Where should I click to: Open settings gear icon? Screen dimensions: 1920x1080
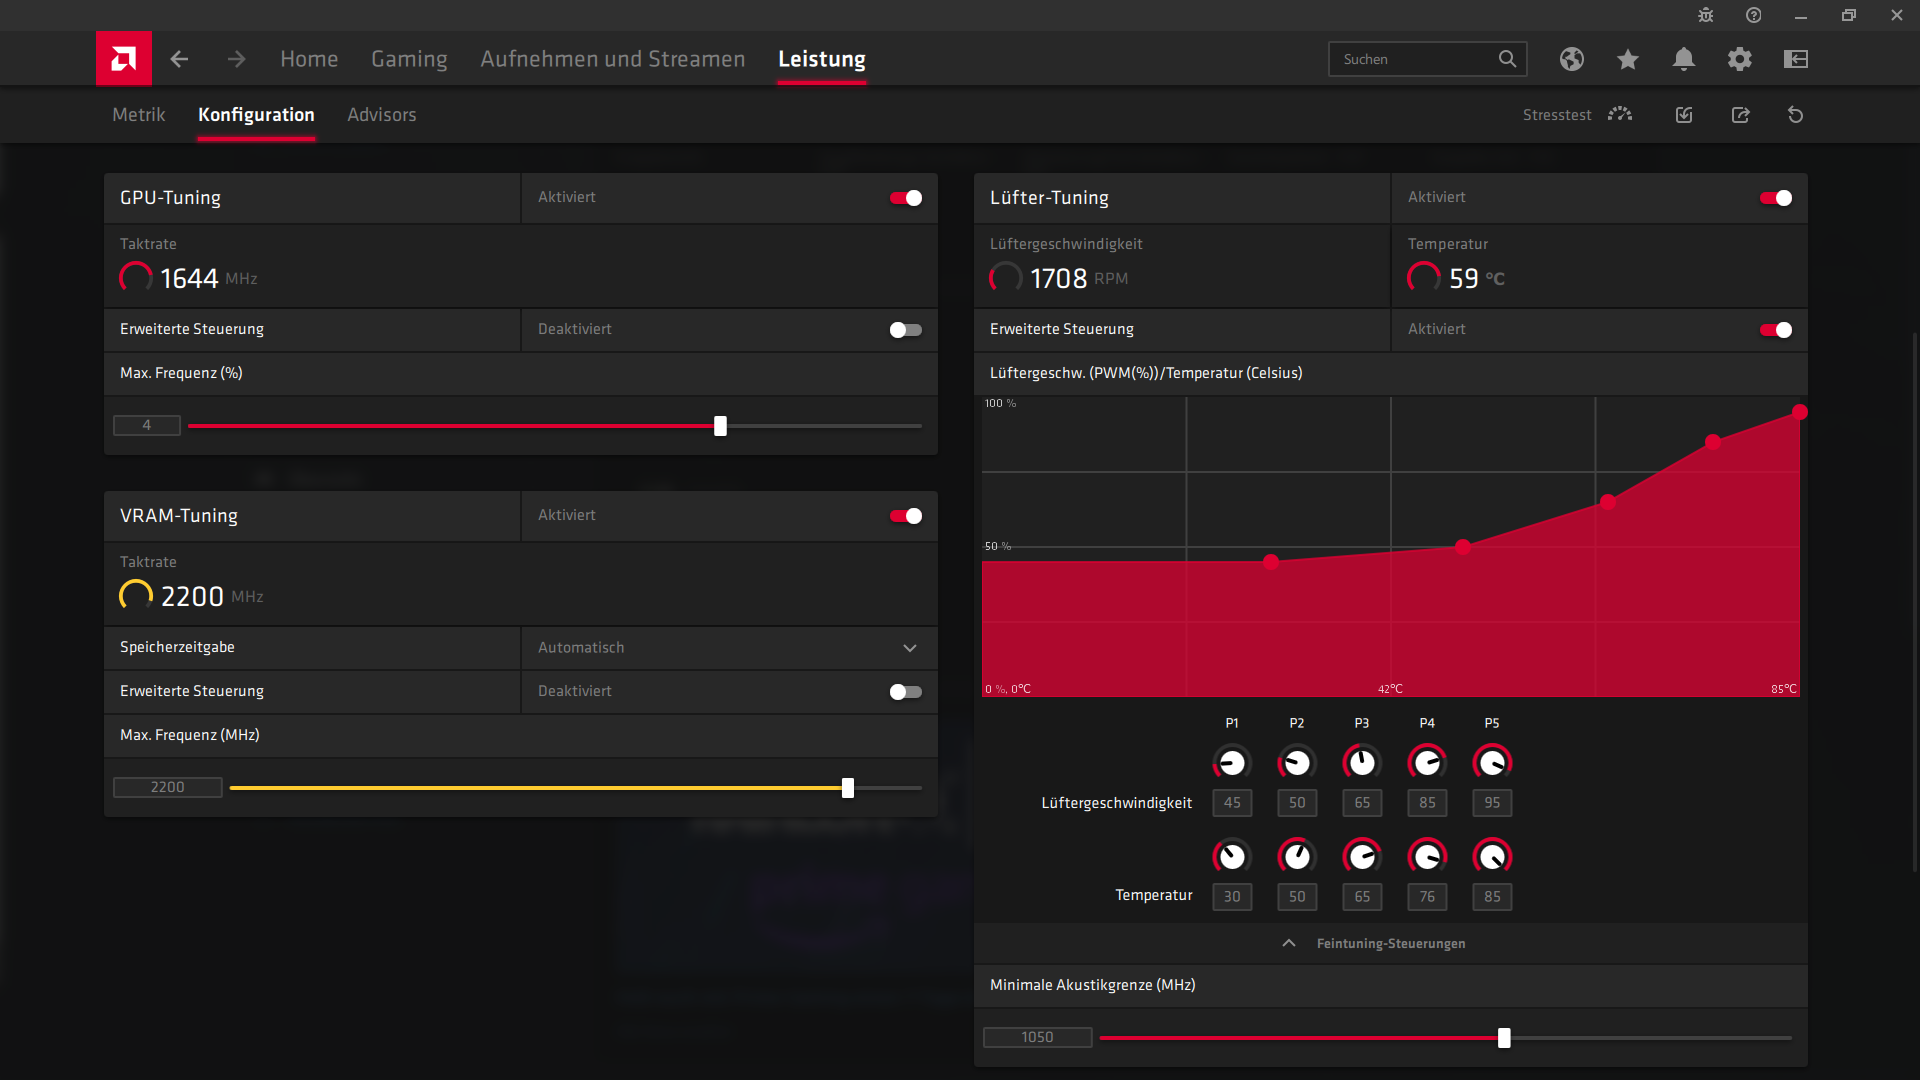click(x=1739, y=59)
